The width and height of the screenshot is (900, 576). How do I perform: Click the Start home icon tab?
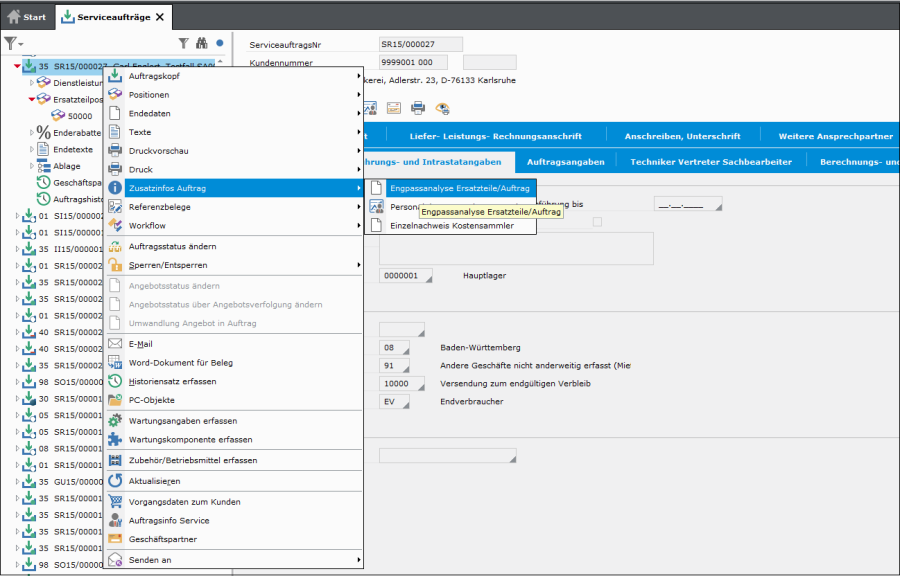[27, 16]
